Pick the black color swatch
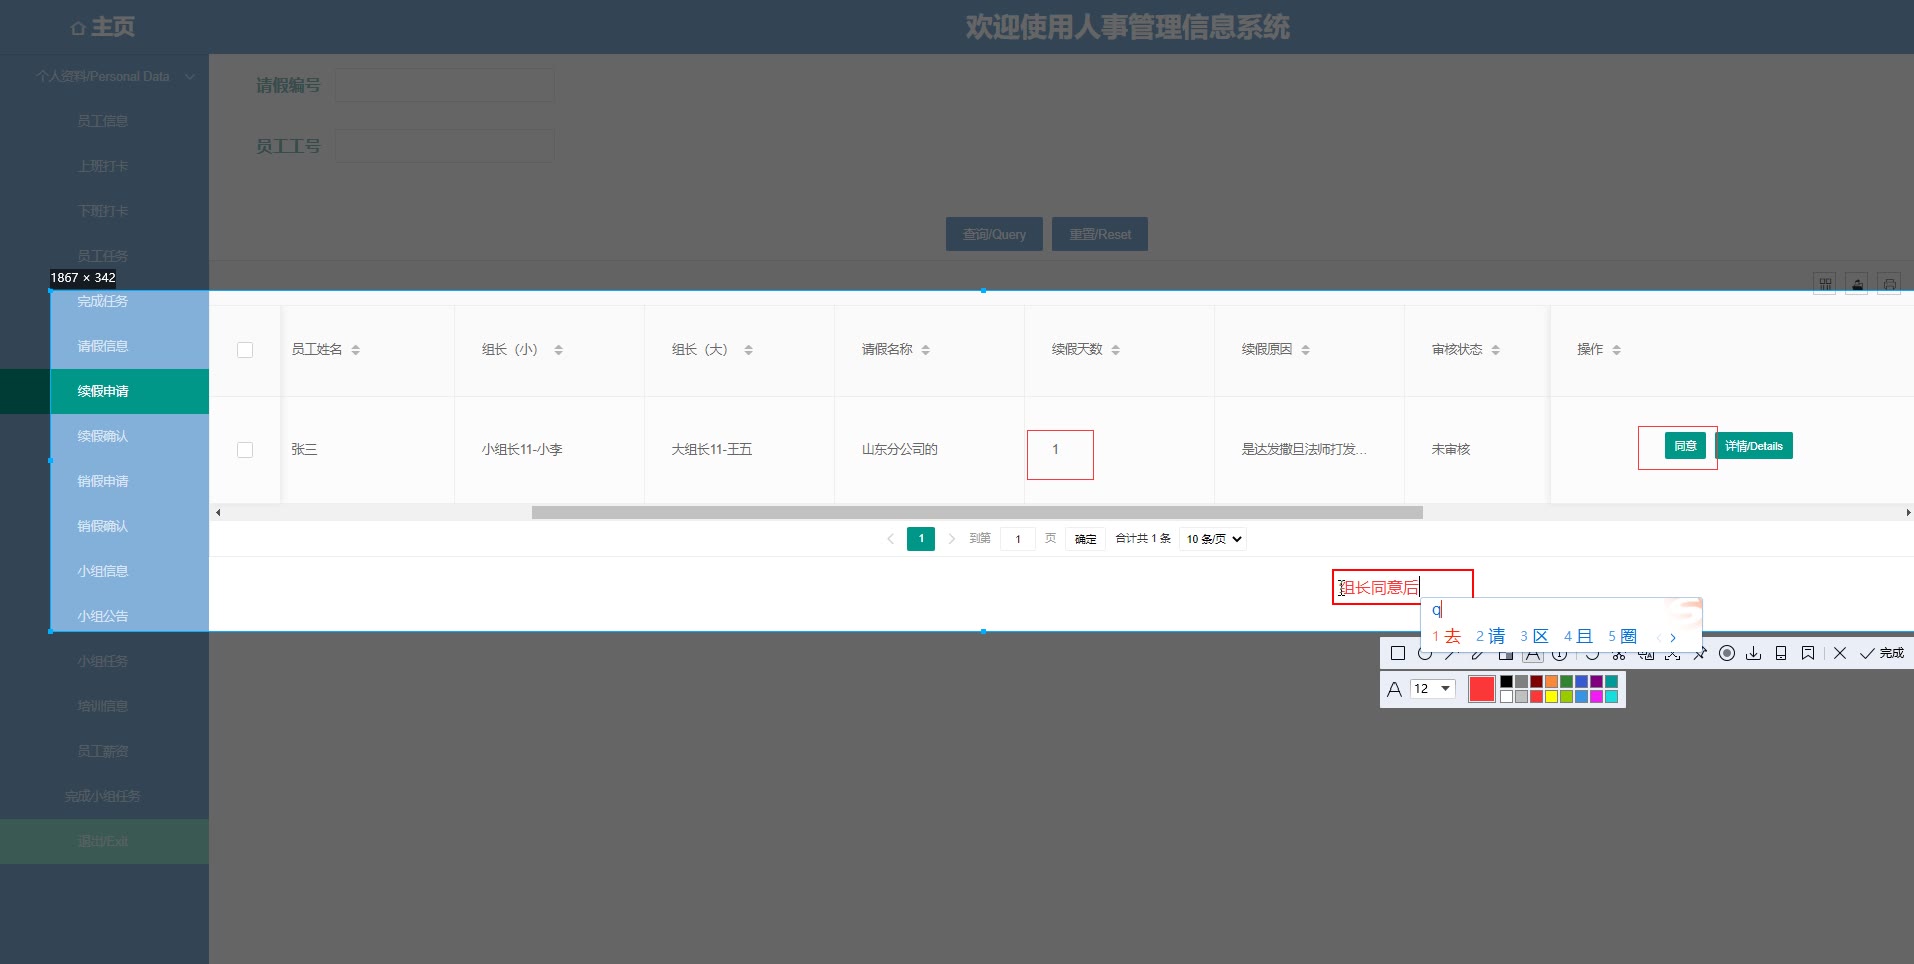Viewport: 1914px width, 964px height. coord(1507,682)
